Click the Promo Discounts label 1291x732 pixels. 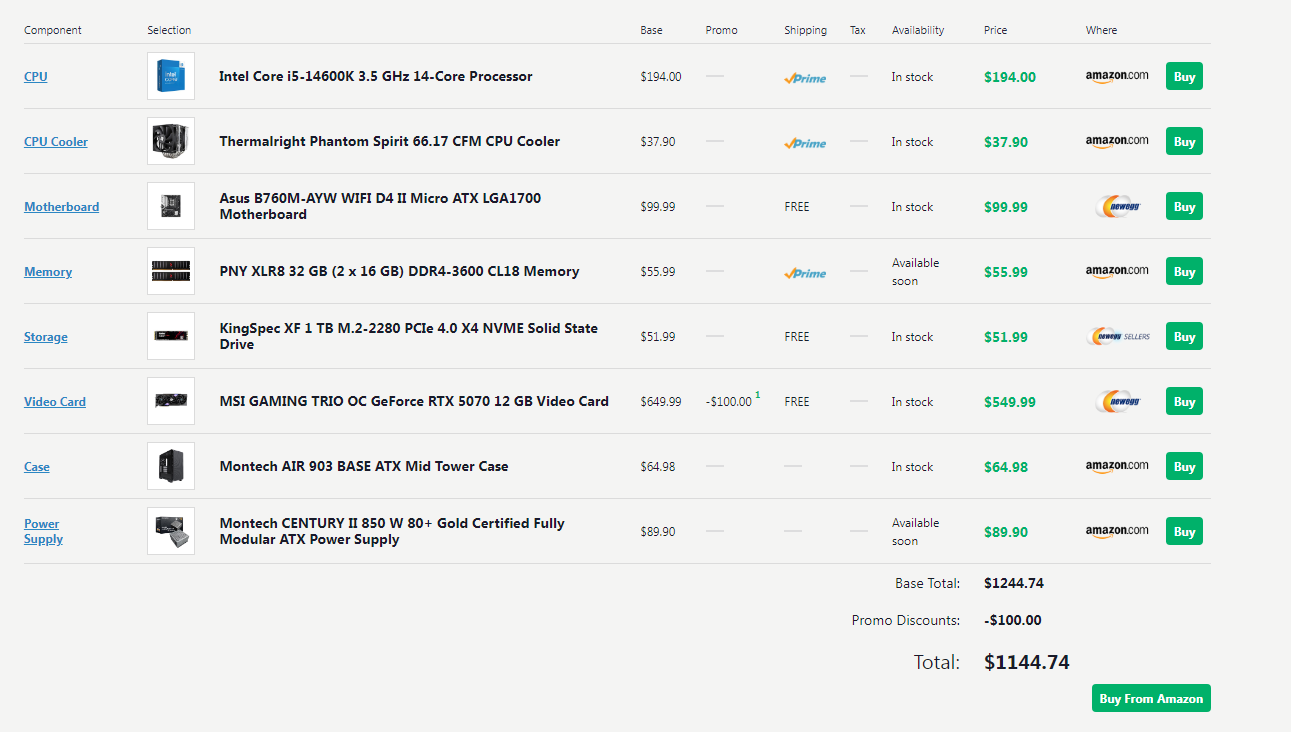point(906,620)
